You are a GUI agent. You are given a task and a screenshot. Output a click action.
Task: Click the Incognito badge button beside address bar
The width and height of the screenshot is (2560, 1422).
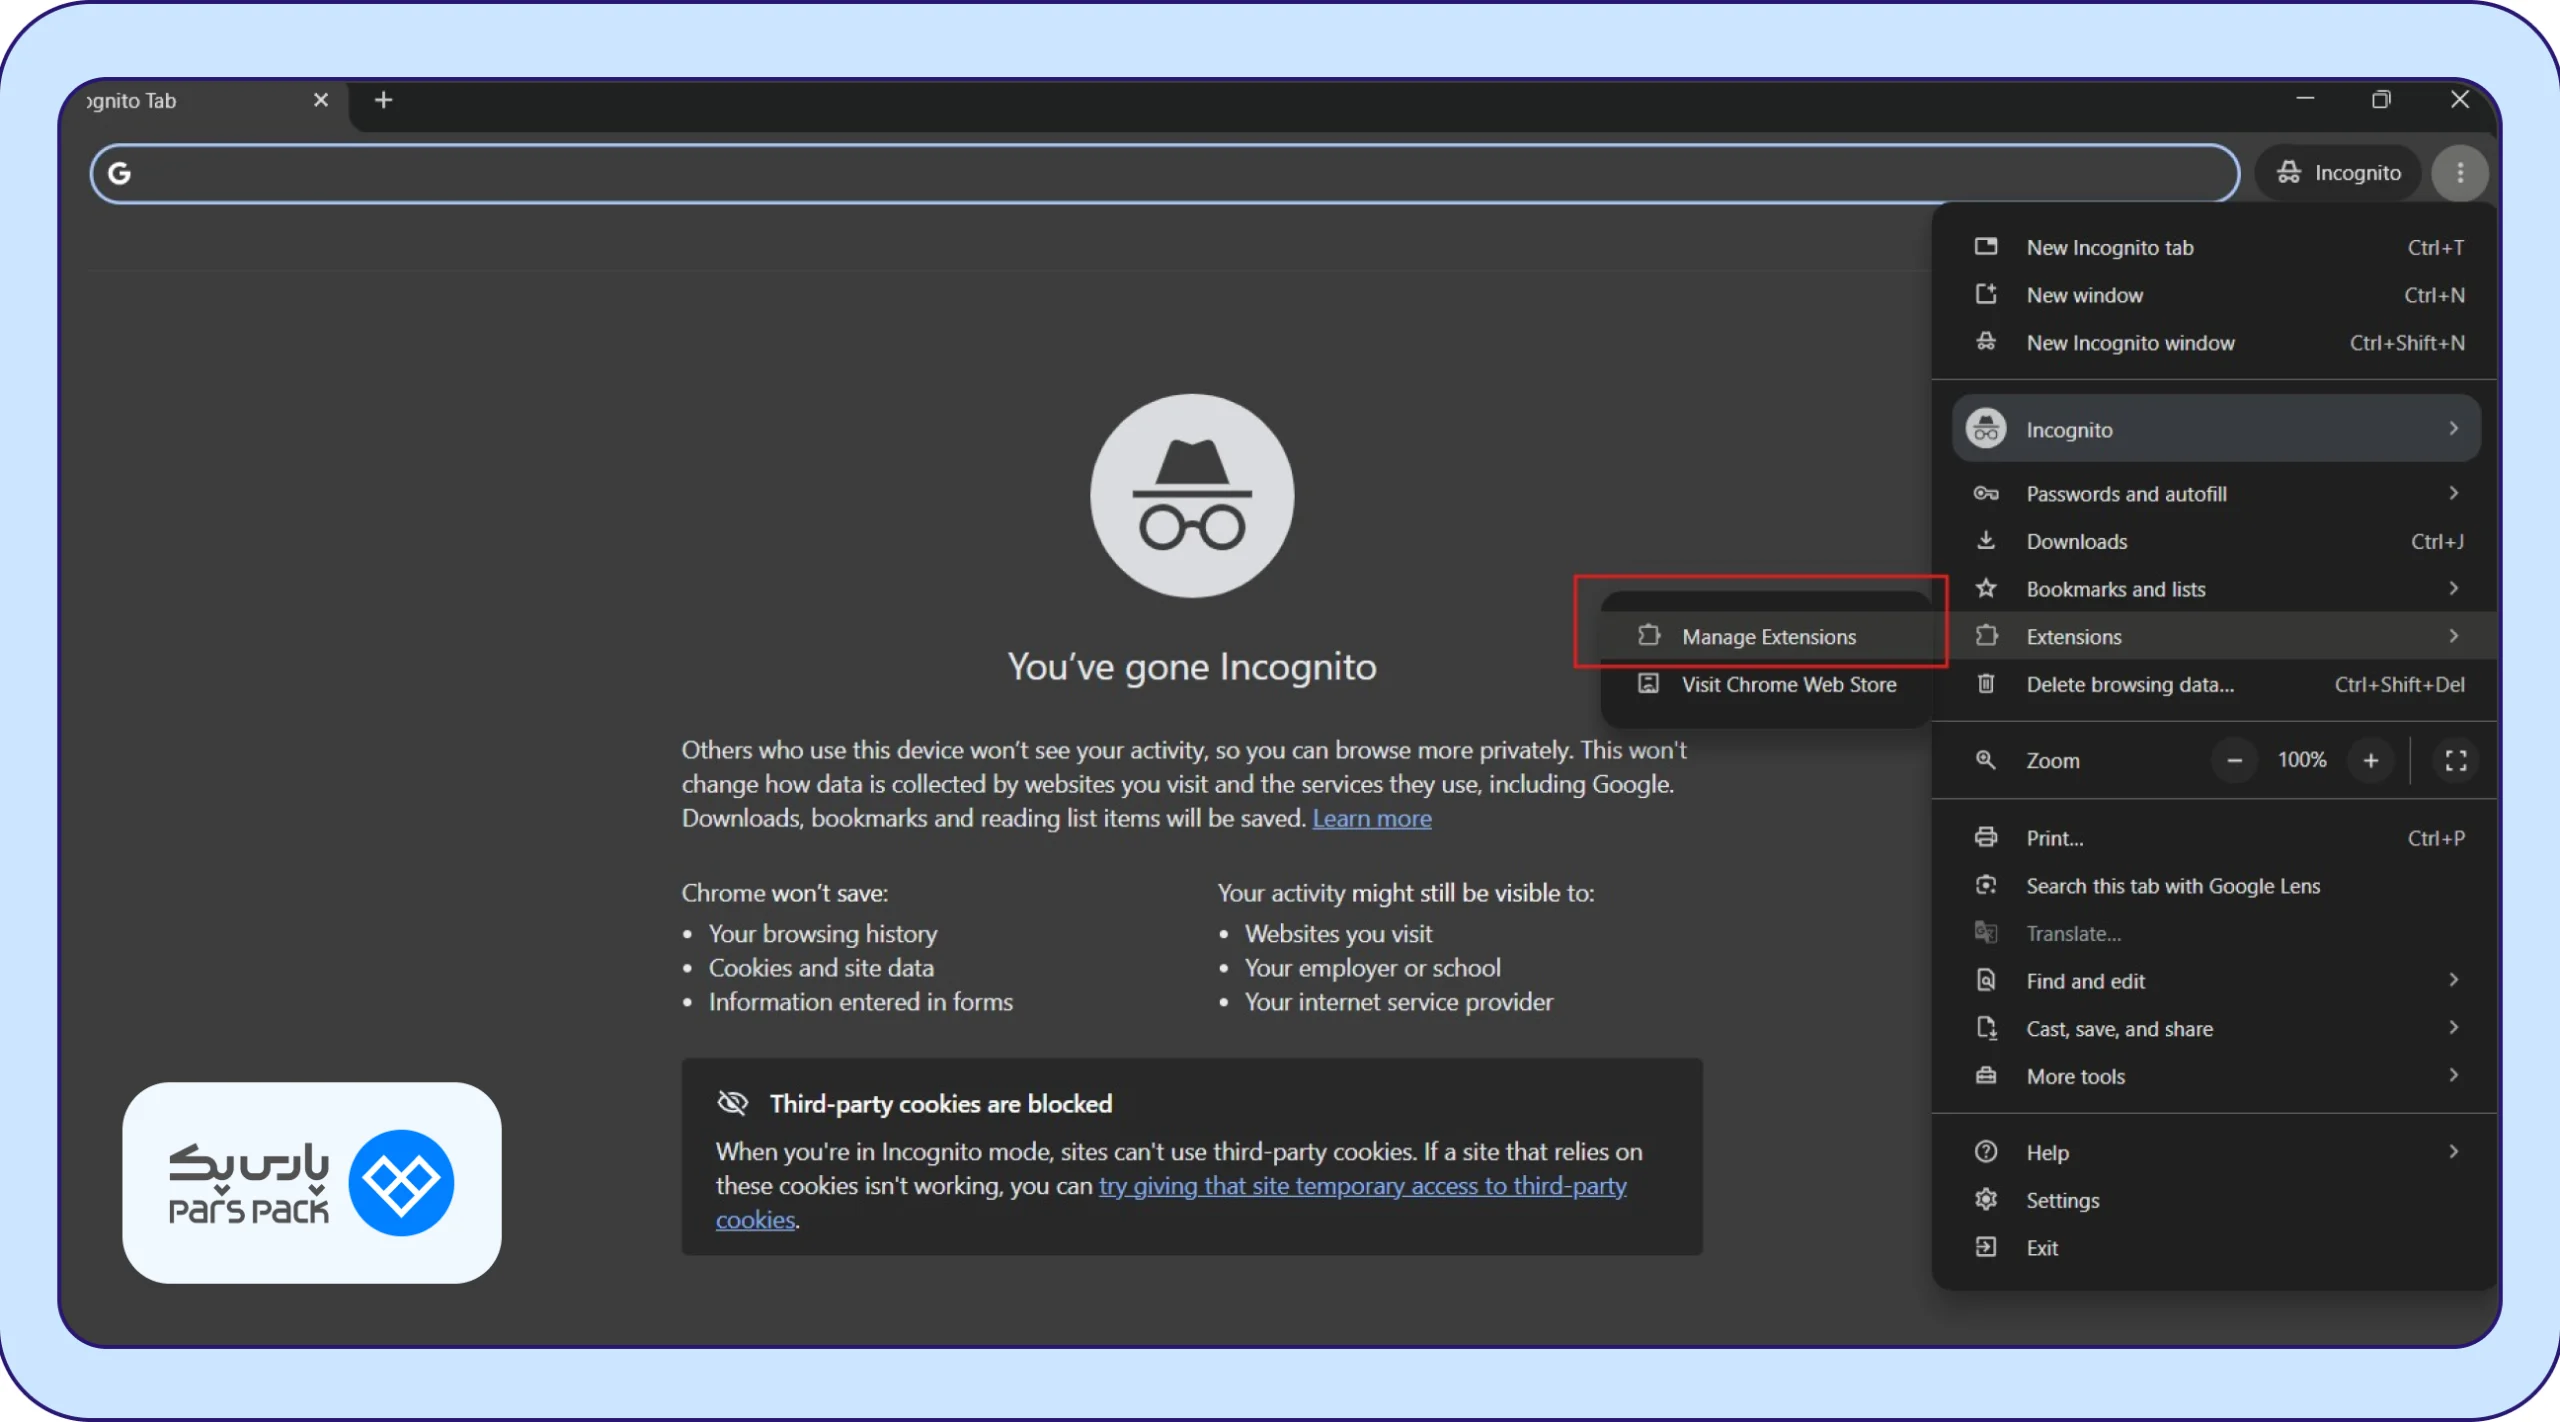[x=2337, y=173]
